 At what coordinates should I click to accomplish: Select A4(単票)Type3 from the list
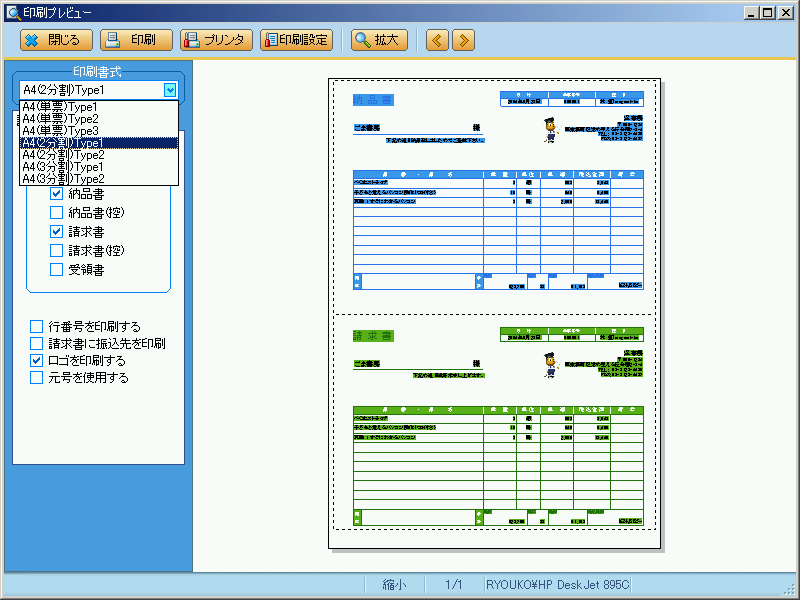99,131
